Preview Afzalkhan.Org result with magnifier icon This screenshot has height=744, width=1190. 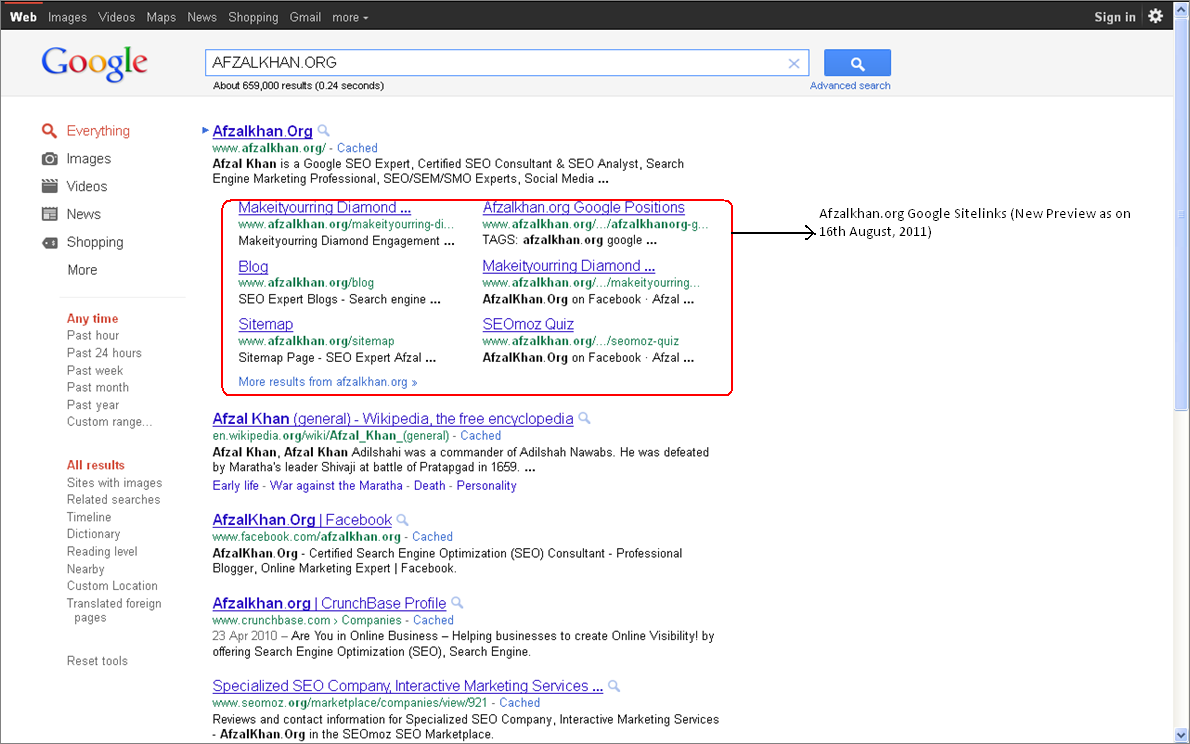(x=323, y=131)
